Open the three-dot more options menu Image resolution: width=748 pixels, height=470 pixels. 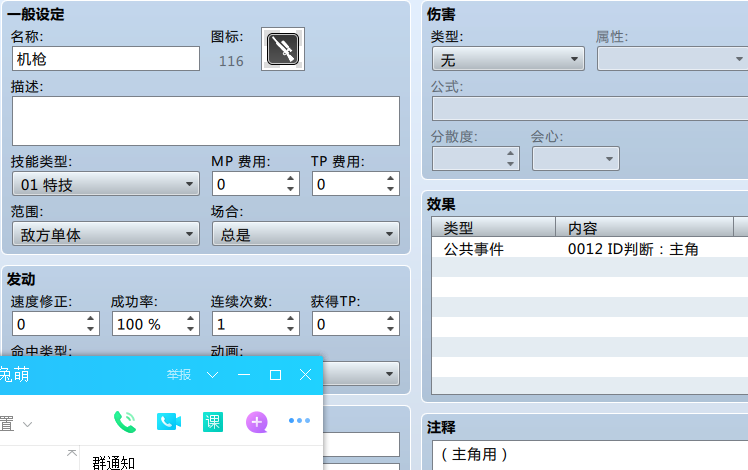click(300, 421)
